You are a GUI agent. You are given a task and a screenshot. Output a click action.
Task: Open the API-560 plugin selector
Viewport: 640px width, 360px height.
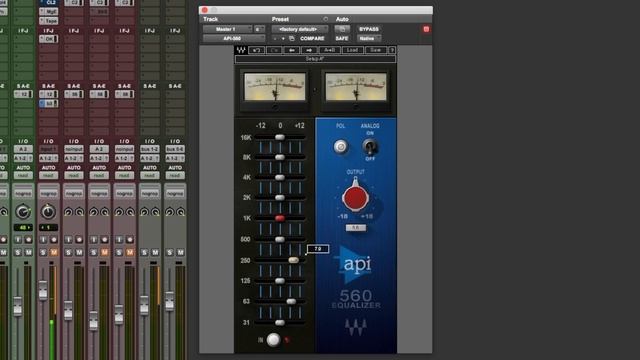[x=234, y=39]
